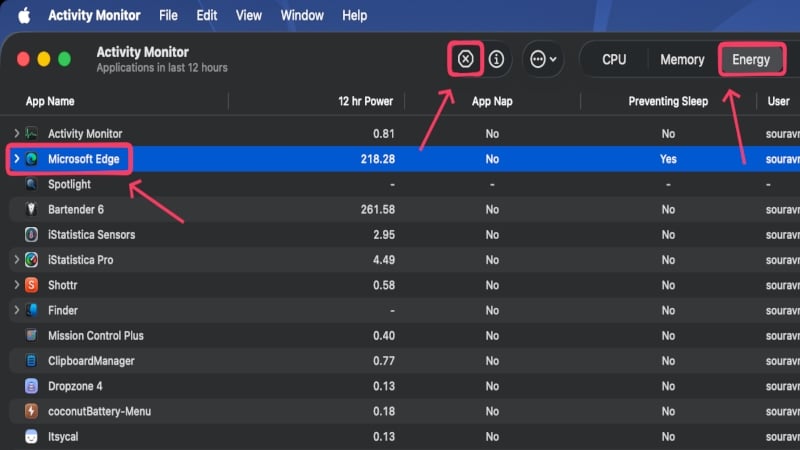The image size is (800, 450).
Task: Click the iStatistica Sensors app icon
Action: tap(31, 234)
